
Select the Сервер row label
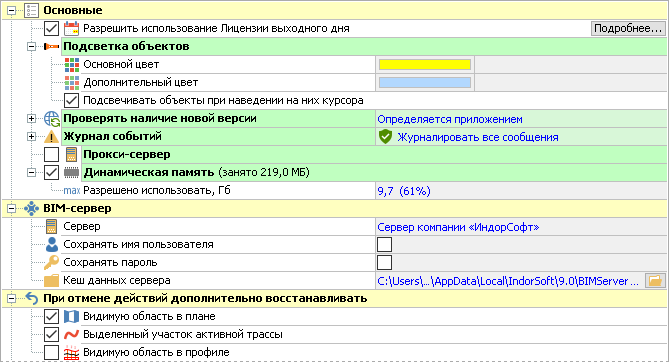pyautogui.click(x=82, y=227)
